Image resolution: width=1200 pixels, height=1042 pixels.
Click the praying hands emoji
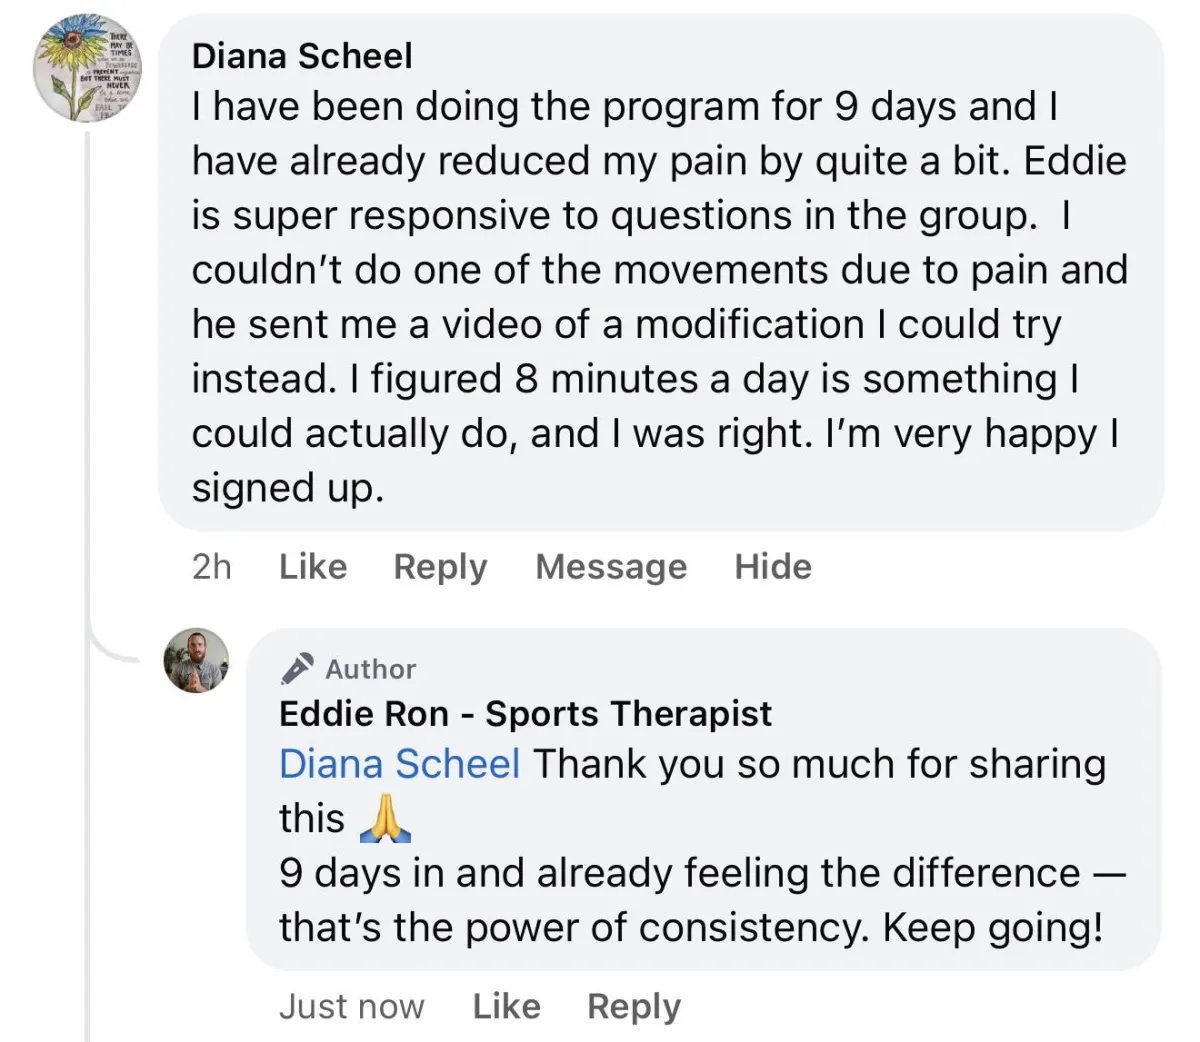[x=384, y=819]
